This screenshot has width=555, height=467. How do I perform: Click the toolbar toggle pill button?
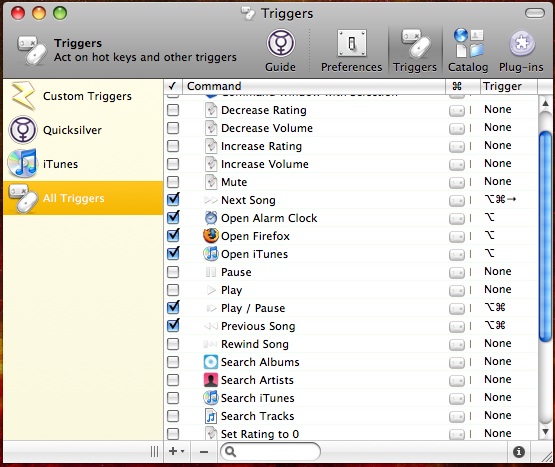[535, 13]
